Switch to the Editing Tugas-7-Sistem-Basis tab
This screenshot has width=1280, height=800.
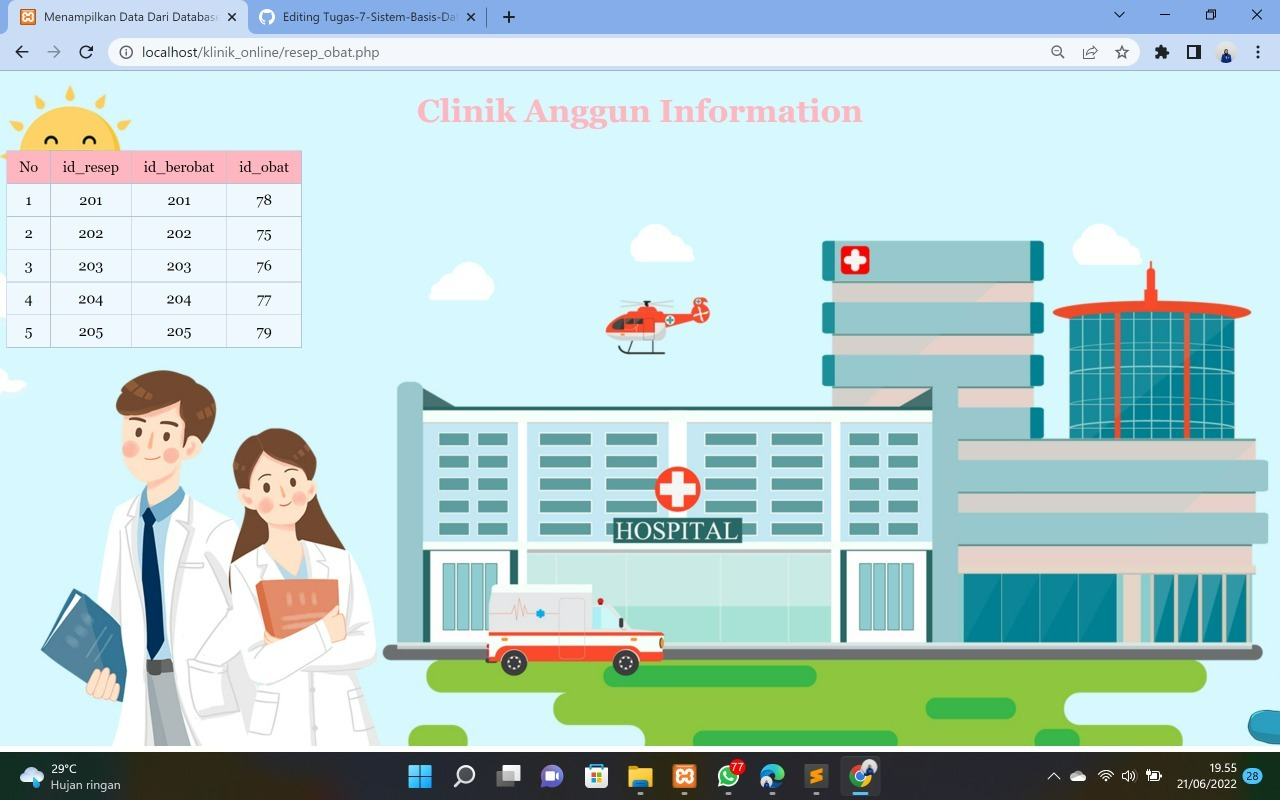click(x=360, y=16)
